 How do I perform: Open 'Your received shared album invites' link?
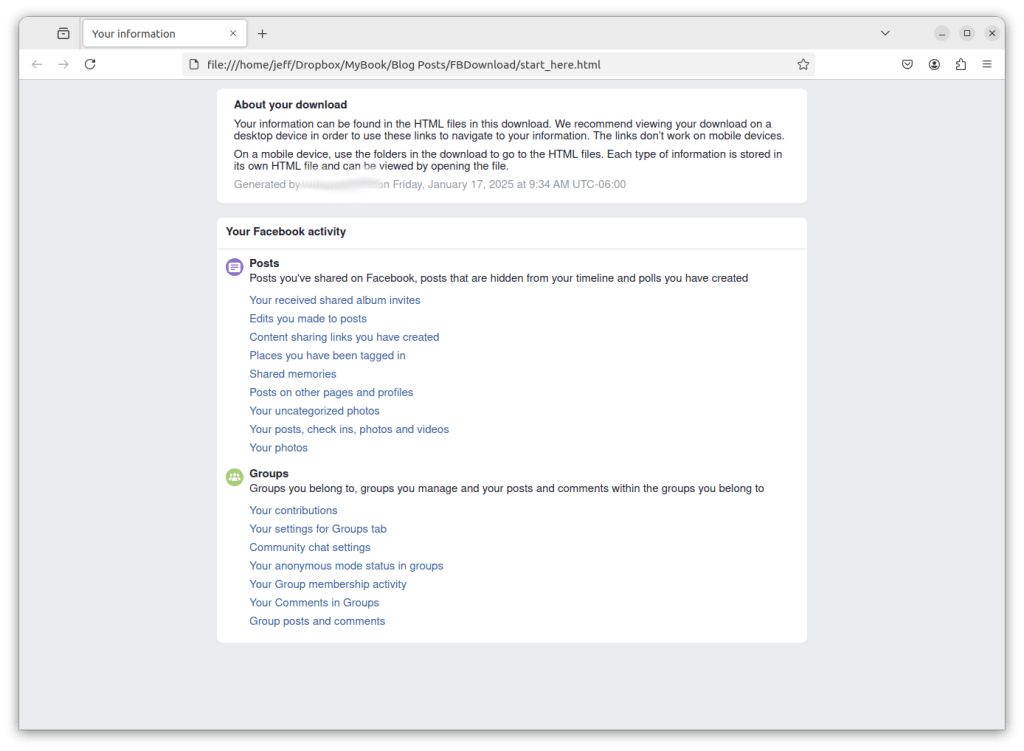335,300
